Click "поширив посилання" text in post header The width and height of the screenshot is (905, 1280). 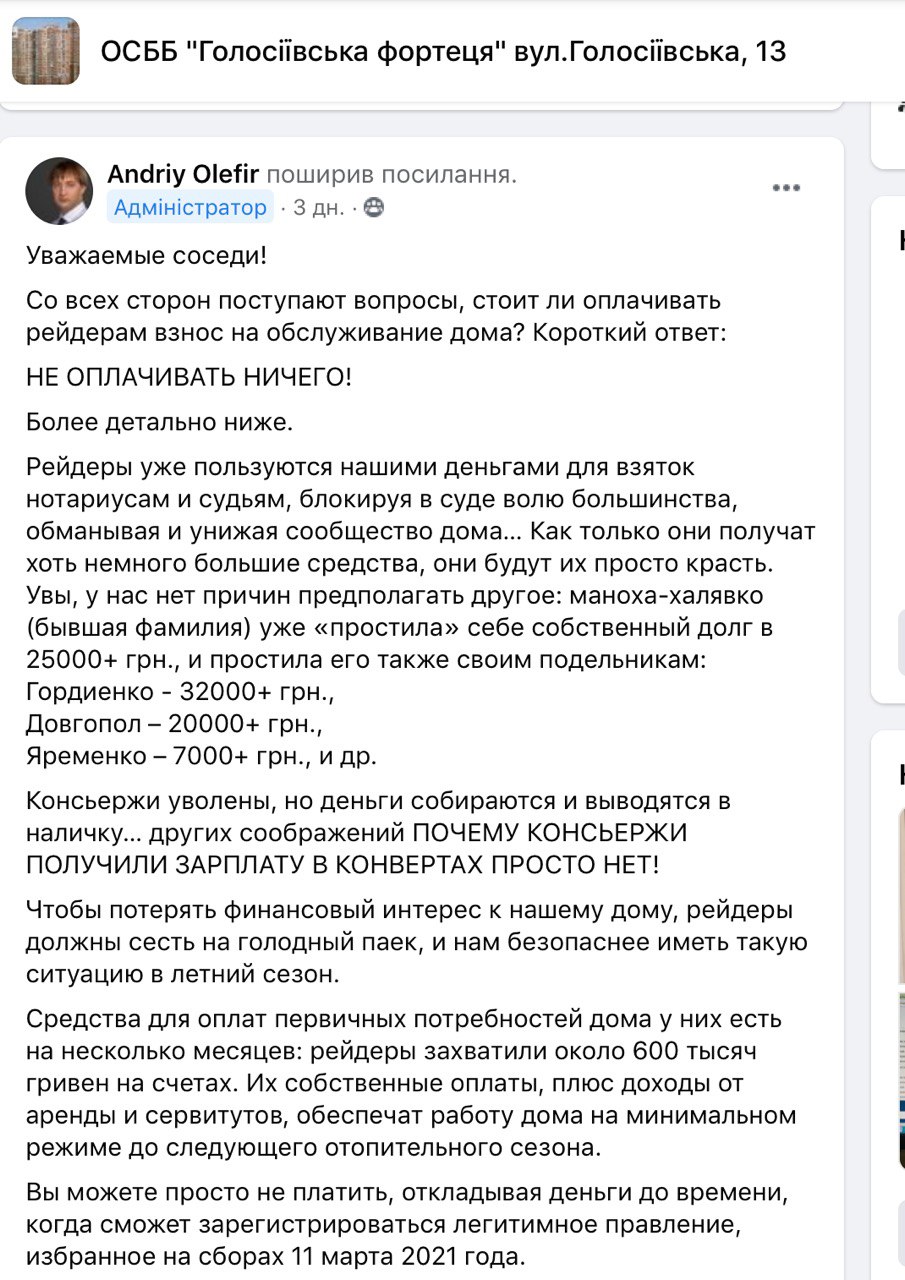[392, 175]
